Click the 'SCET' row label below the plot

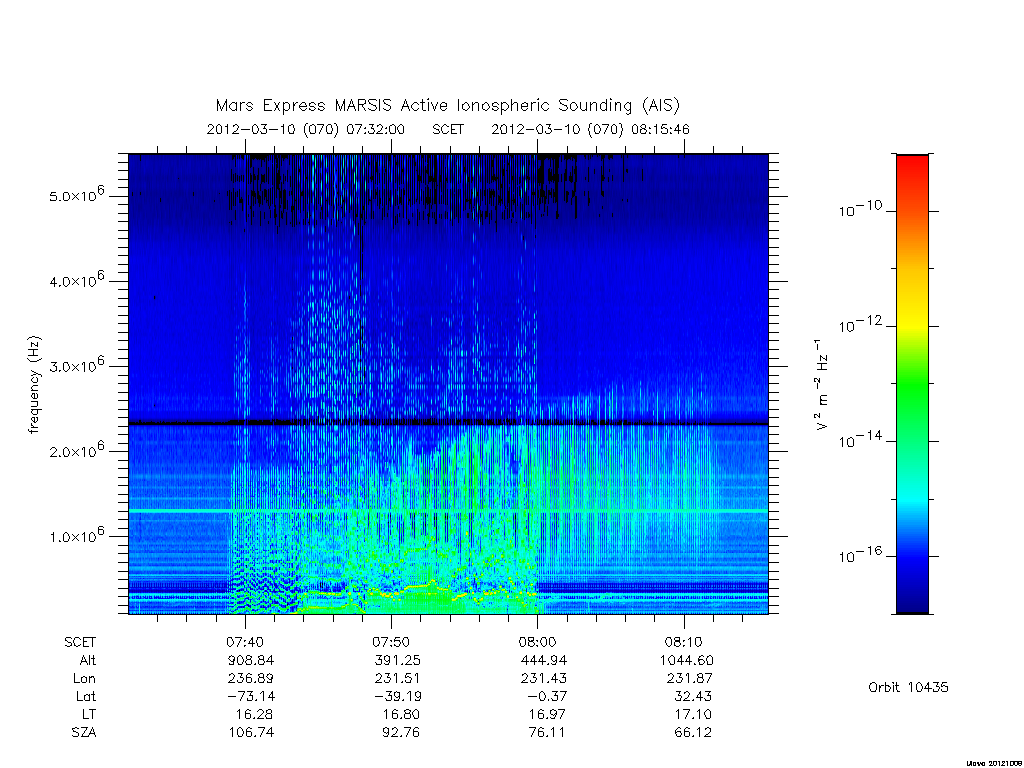(x=80, y=642)
